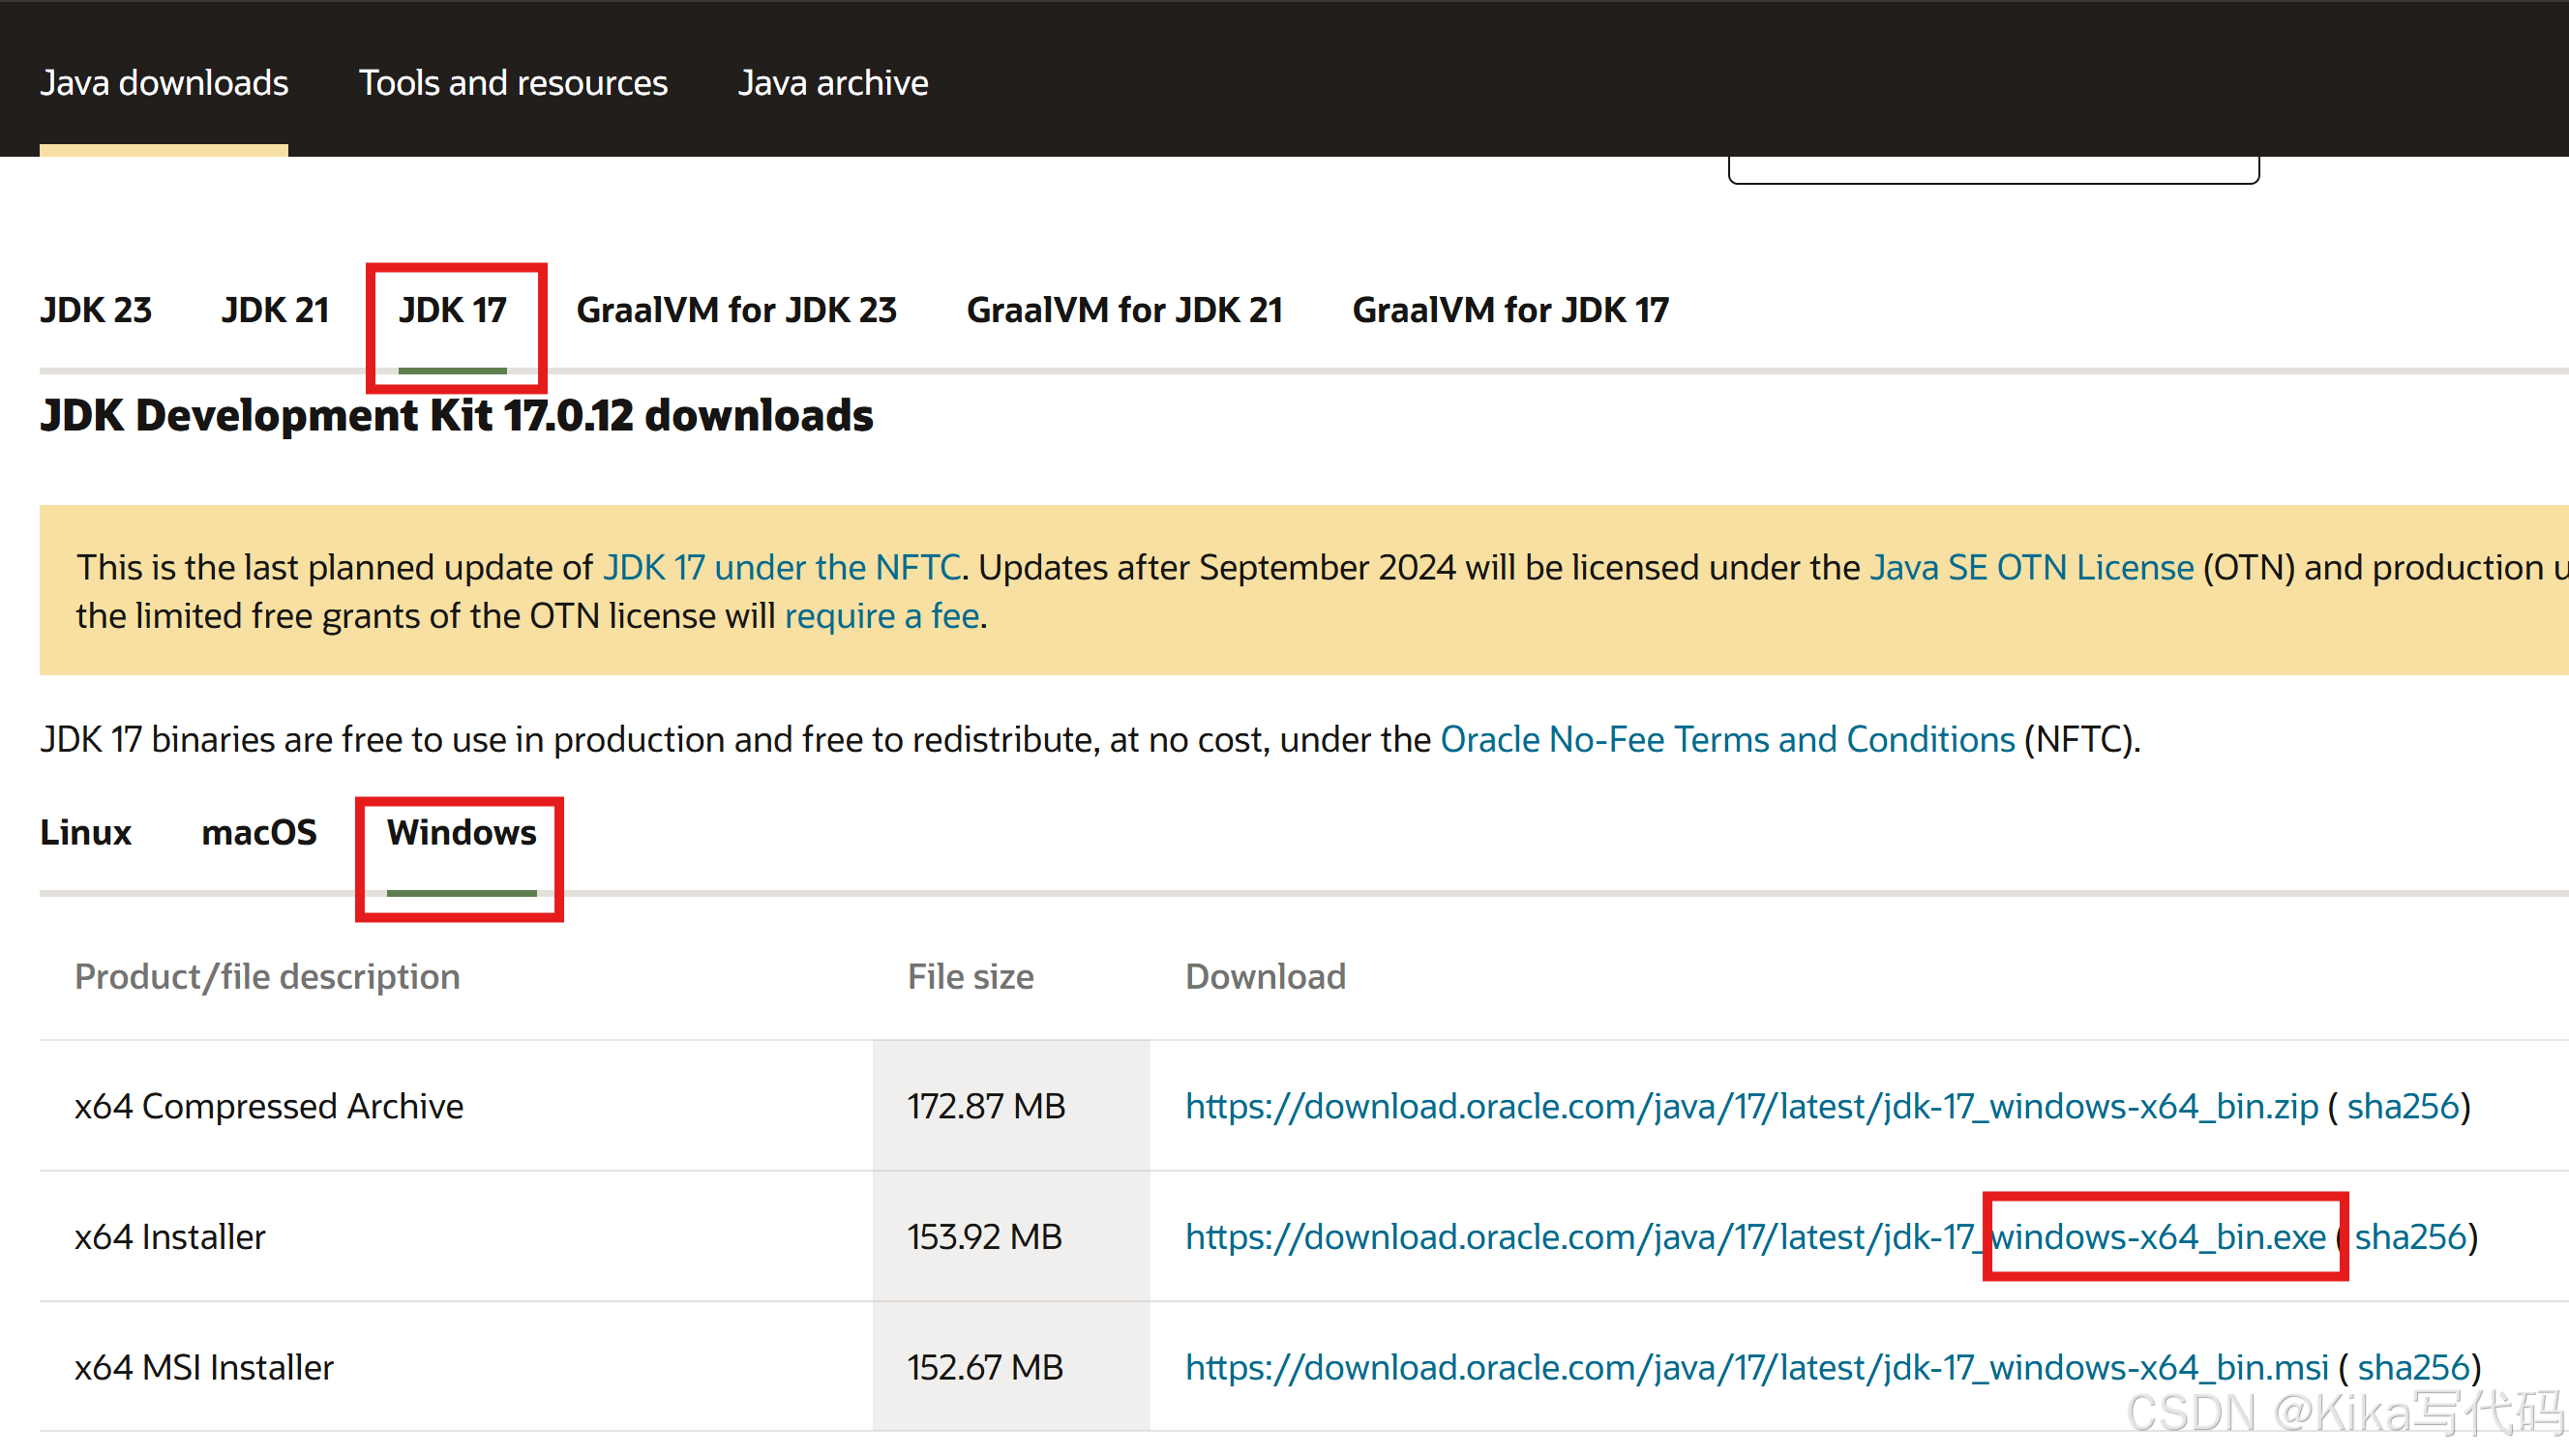Open Oracle No-Fee Terms and Conditions link
Viewport: 2569px width, 1456px height.
1728,740
